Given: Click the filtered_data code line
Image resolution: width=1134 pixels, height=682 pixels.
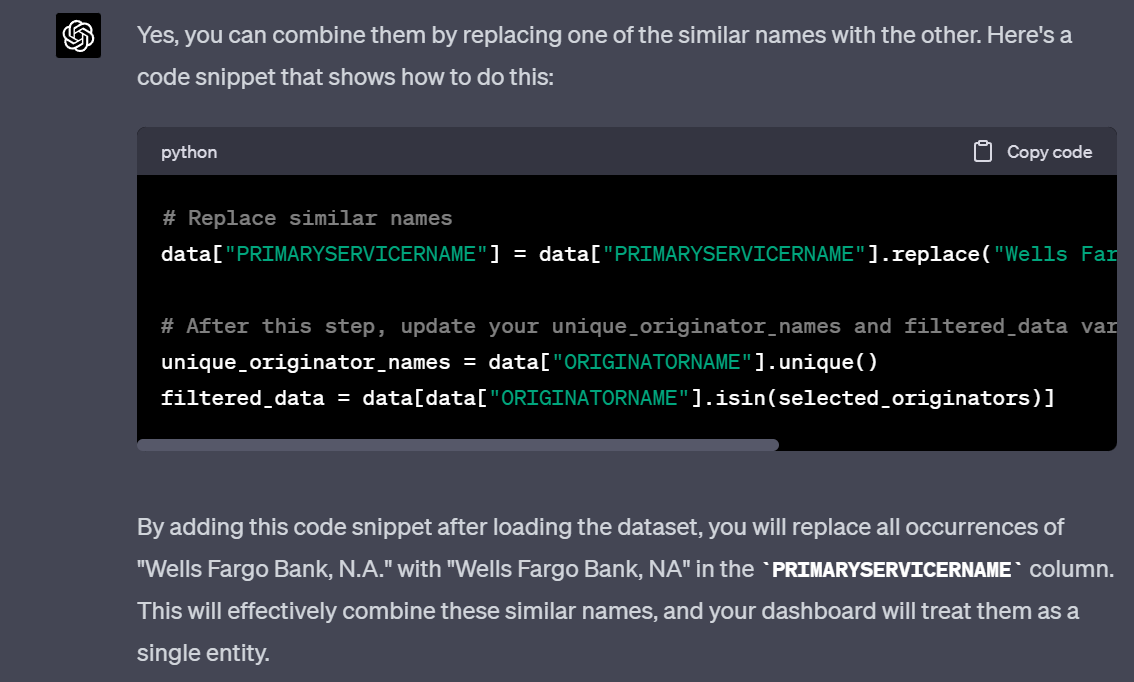Looking at the screenshot, I should pos(608,398).
